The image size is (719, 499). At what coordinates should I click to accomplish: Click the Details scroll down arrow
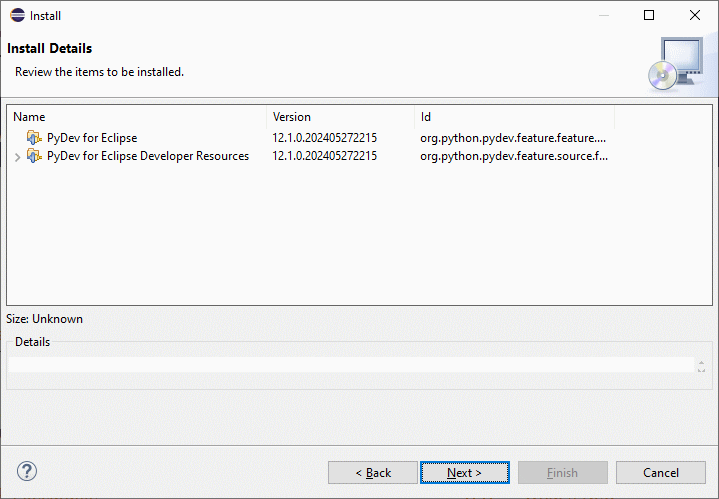coord(701,369)
